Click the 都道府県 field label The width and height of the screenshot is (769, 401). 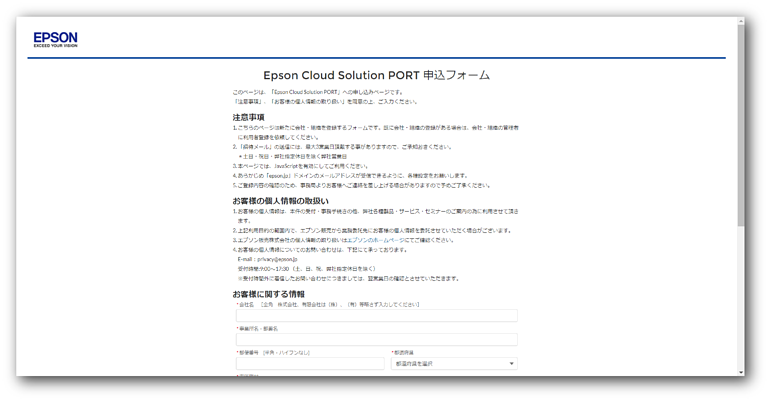(x=403, y=353)
